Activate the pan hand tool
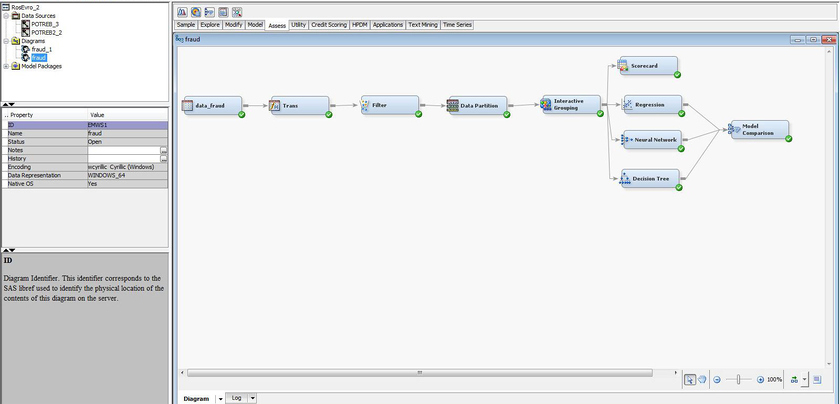840x404 pixels. [703, 380]
